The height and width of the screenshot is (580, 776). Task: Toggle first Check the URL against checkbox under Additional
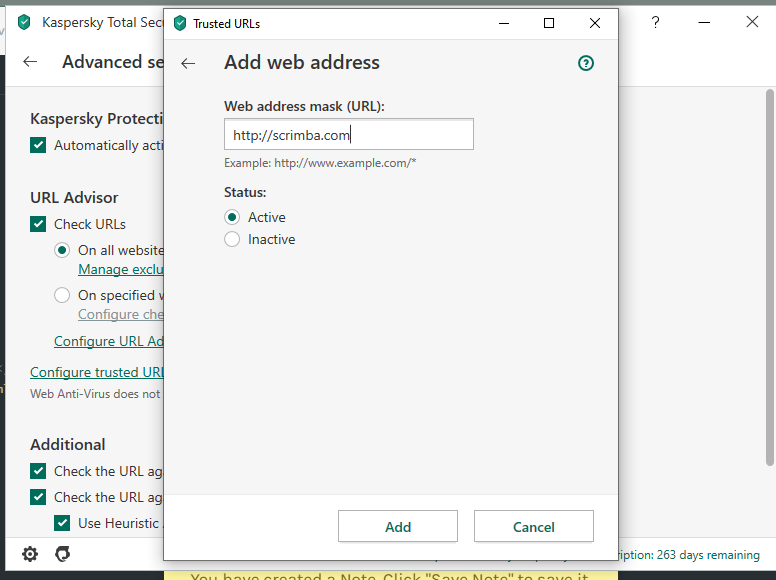click(x=38, y=471)
